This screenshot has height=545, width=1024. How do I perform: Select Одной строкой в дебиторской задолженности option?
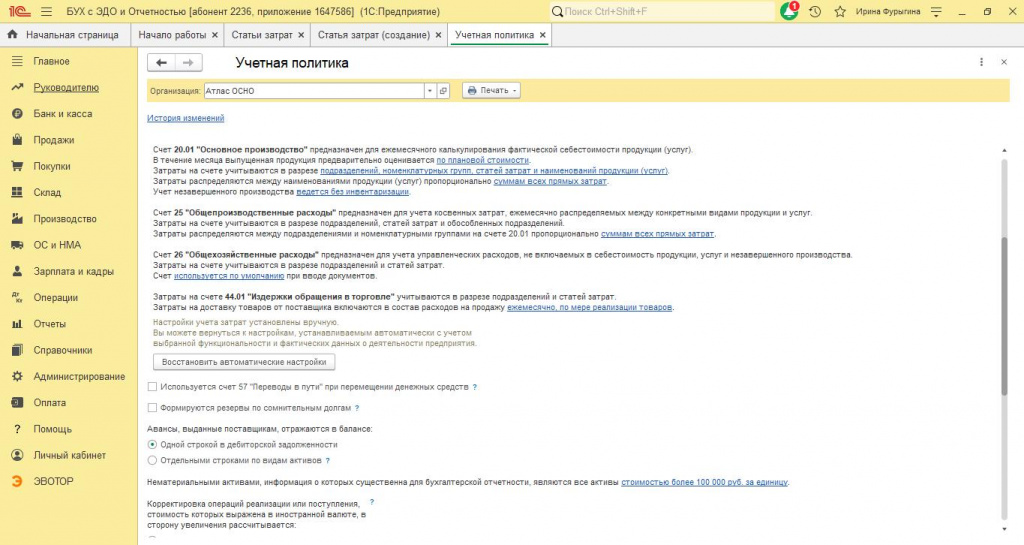[x=152, y=444]
